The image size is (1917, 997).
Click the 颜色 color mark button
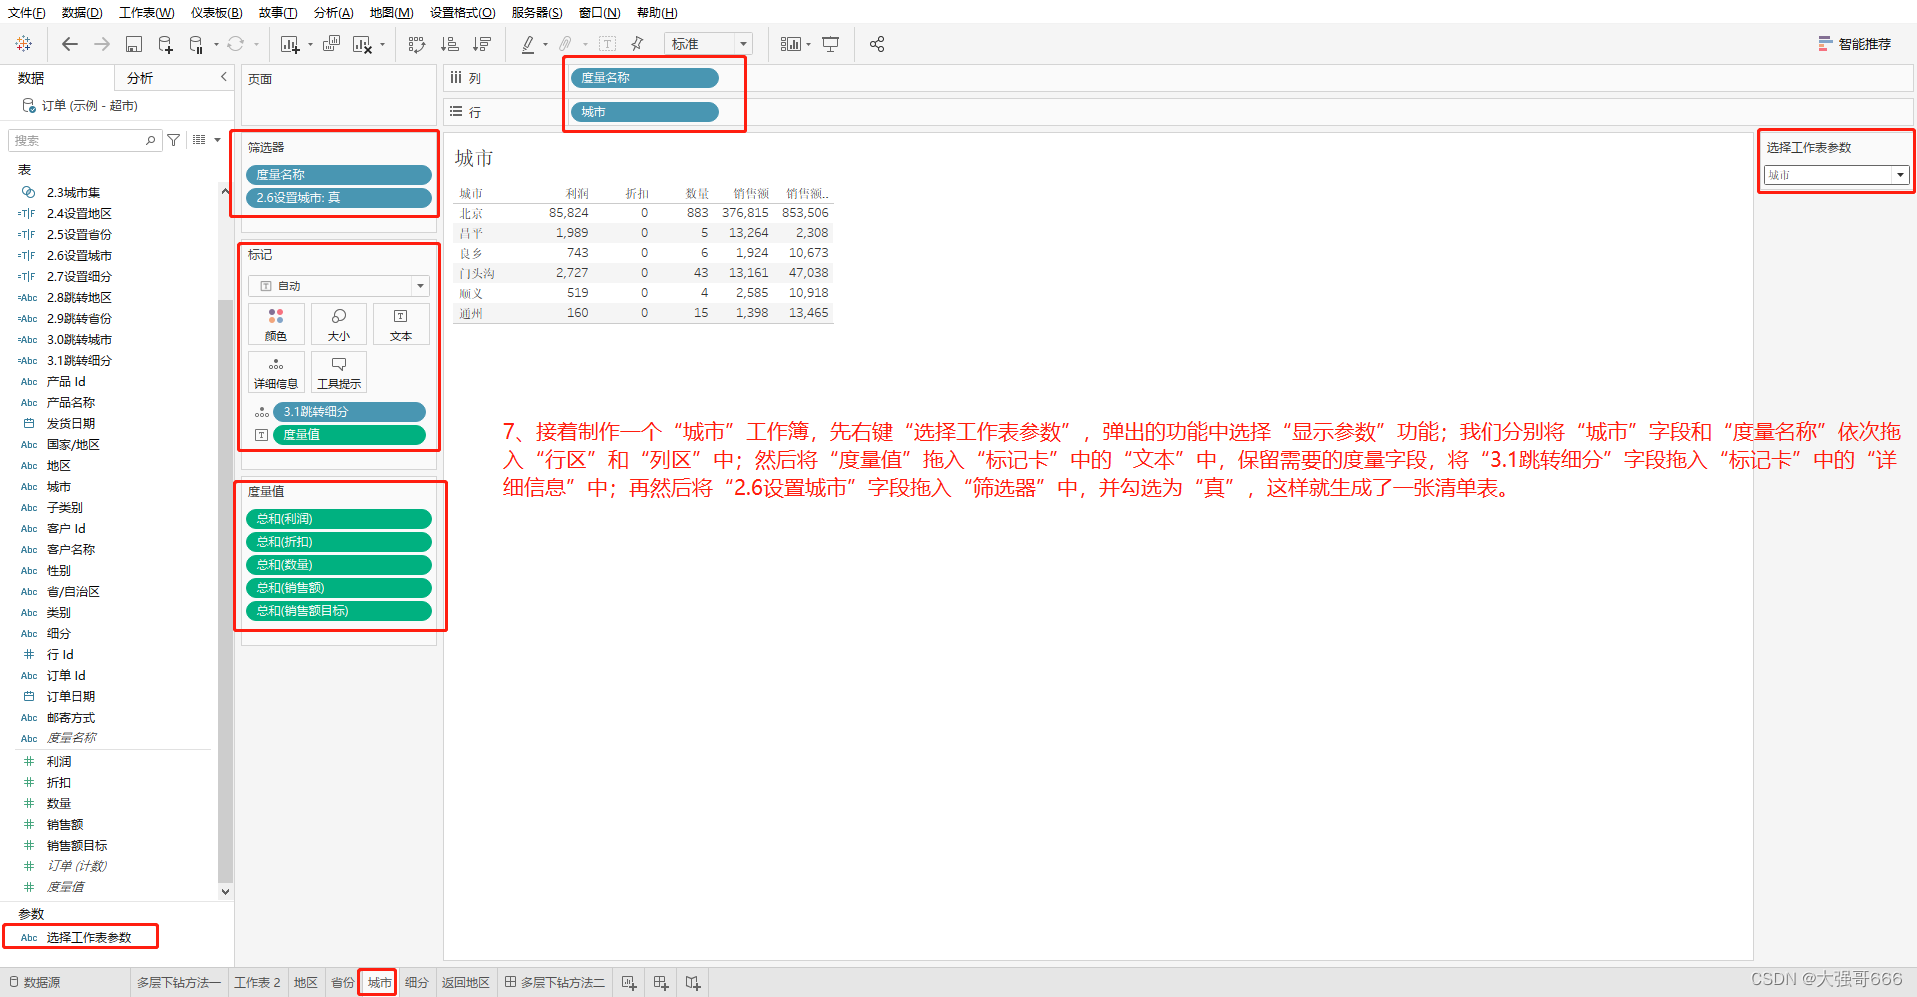(276, 325)
